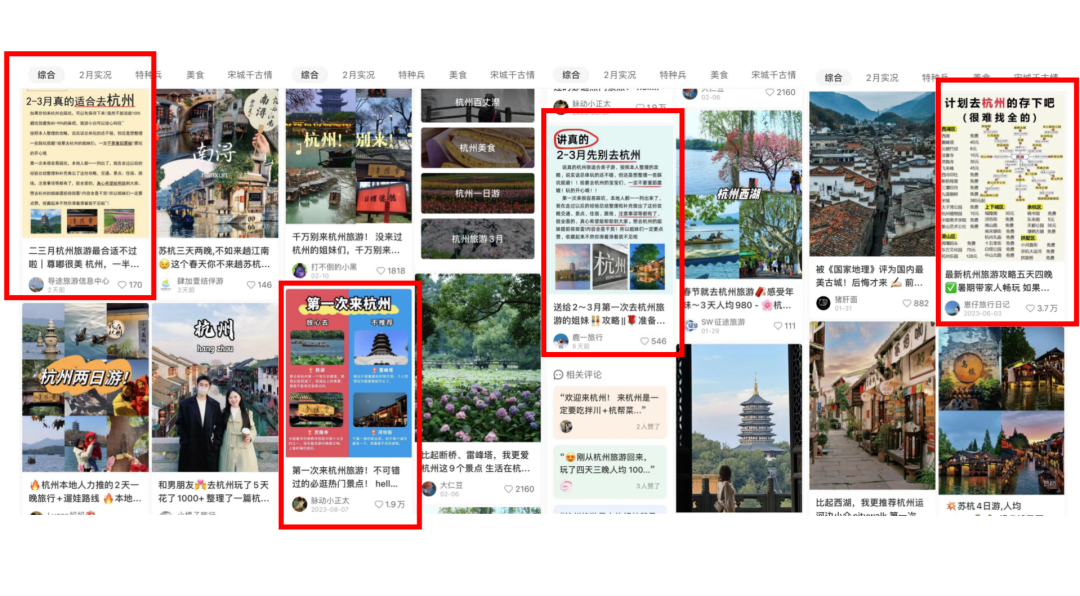Select the 宋城千古情 tab

pos(250,73)
